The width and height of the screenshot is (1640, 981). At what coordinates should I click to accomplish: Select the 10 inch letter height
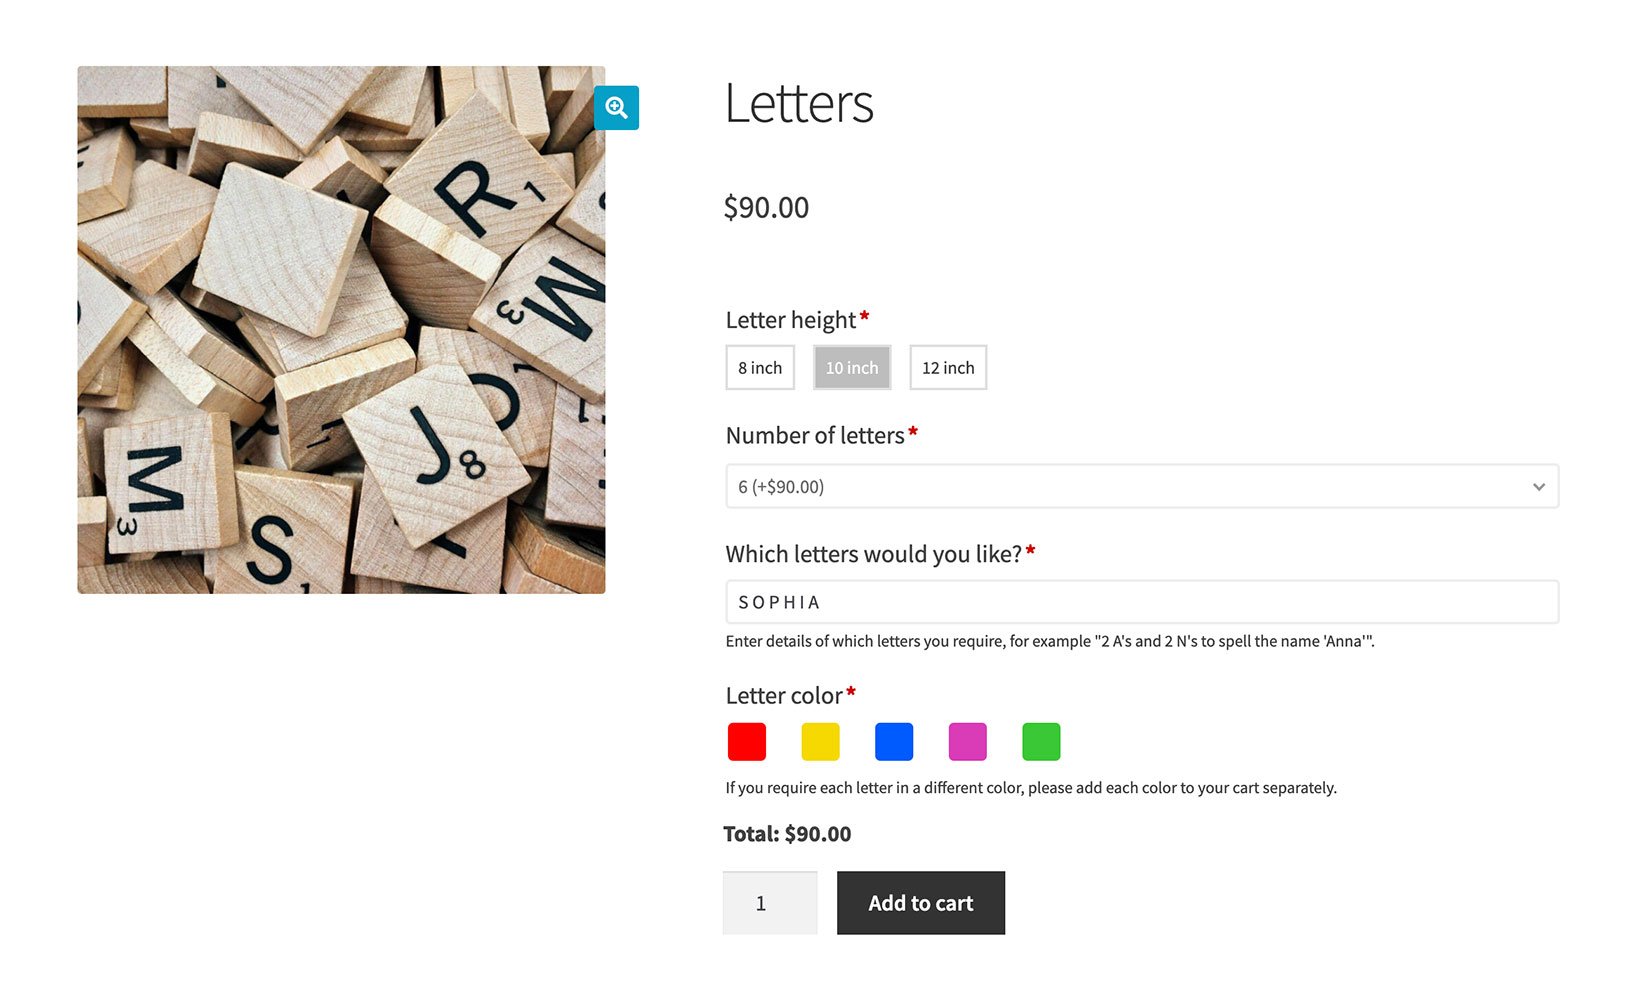coord(851,367)
